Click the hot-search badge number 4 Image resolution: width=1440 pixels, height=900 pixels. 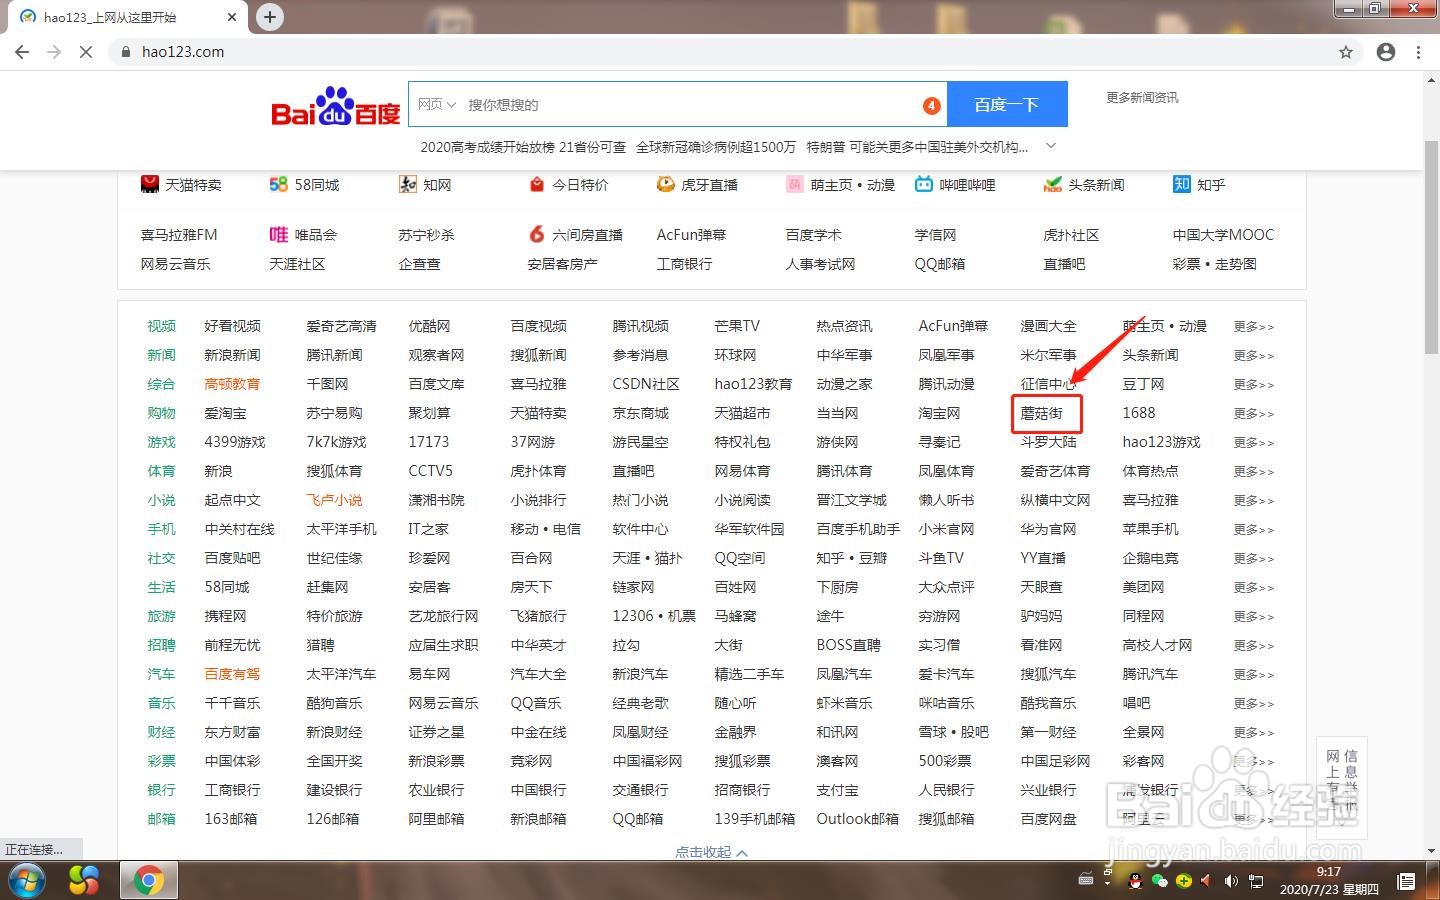pyautogui.click(x=931, y=105)
